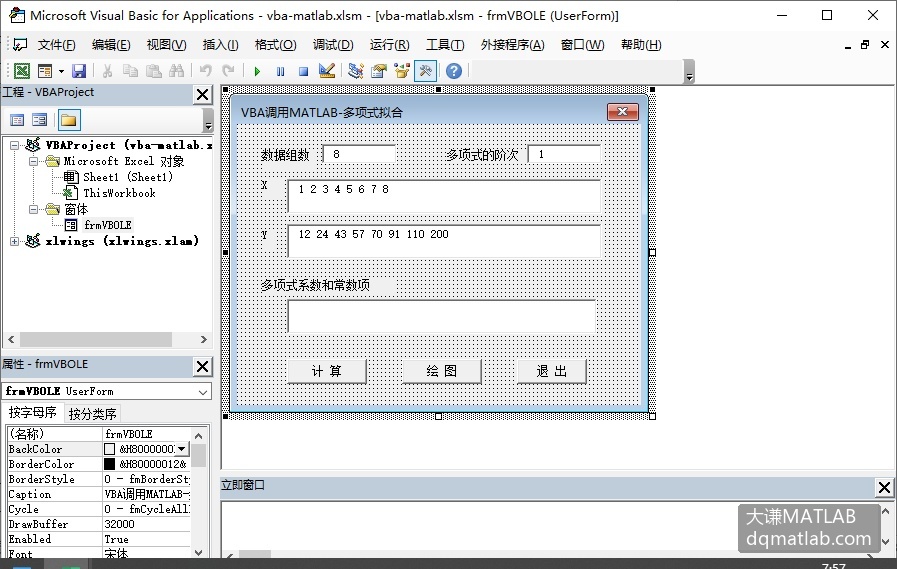The image size is (897, 569).
Task: Switch to 按字母序 properties tab
Action: (x=32, y=412)
